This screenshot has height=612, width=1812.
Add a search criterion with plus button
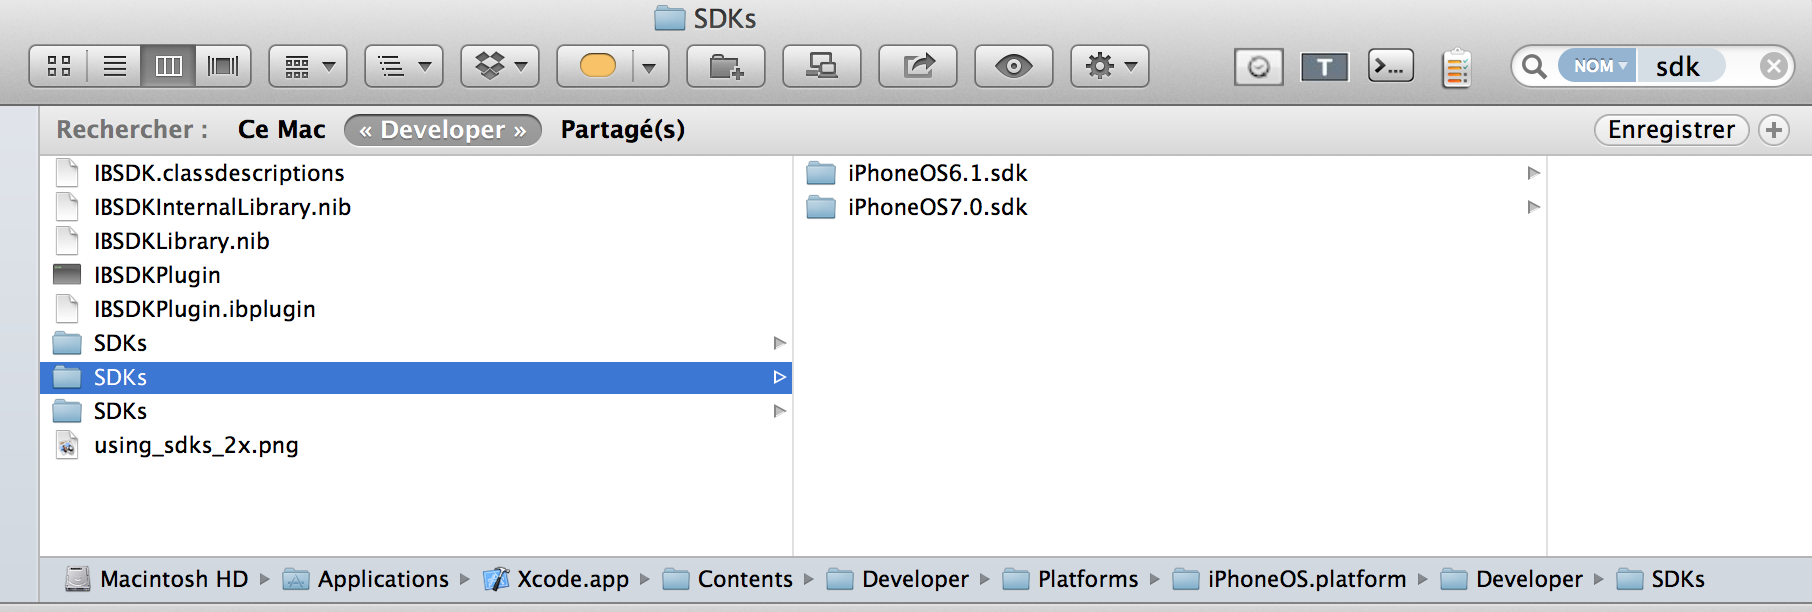1774,130
